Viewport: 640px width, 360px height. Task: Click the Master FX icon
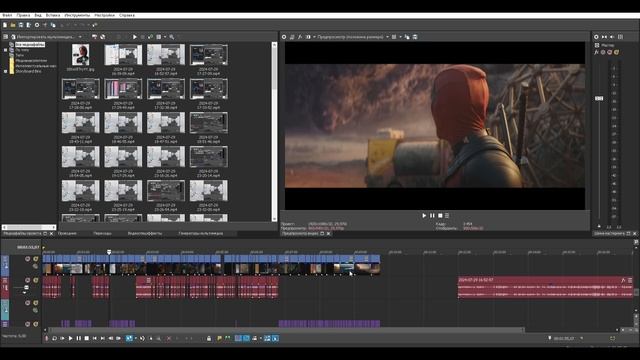596,52
